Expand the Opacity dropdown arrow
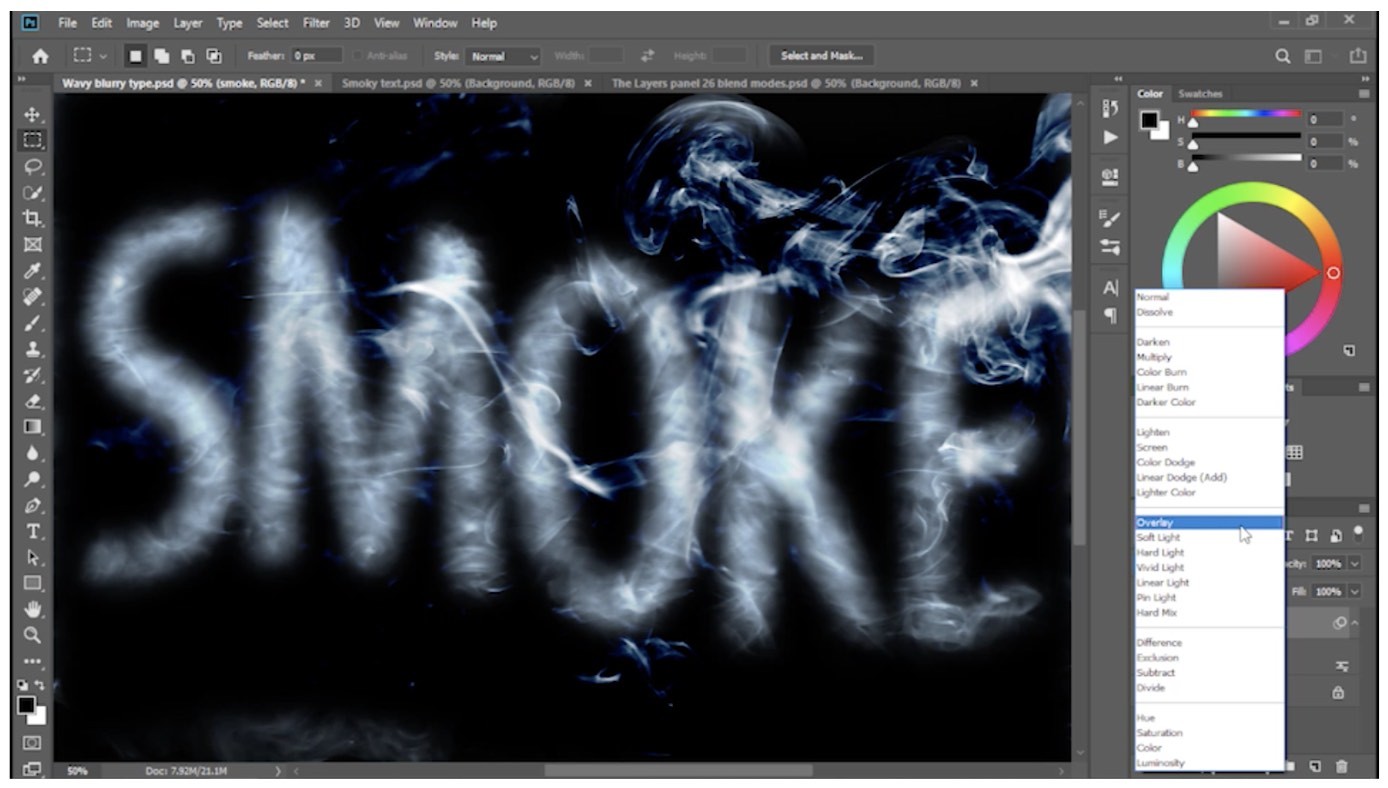This screenshot has width=1388, height=788. [x=1354, y=565]
